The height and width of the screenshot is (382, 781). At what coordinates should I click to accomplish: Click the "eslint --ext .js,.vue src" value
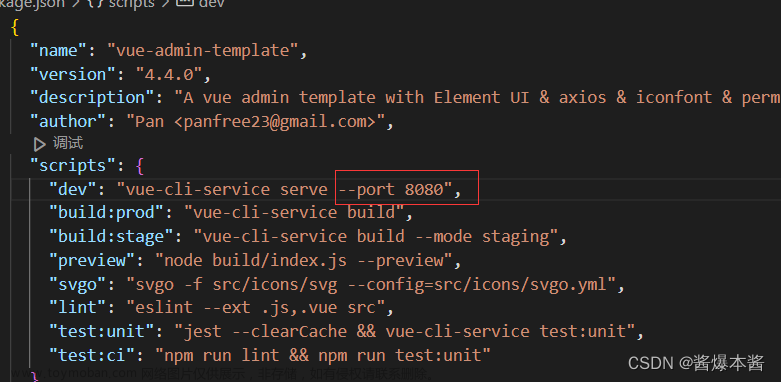pos(255,308)
